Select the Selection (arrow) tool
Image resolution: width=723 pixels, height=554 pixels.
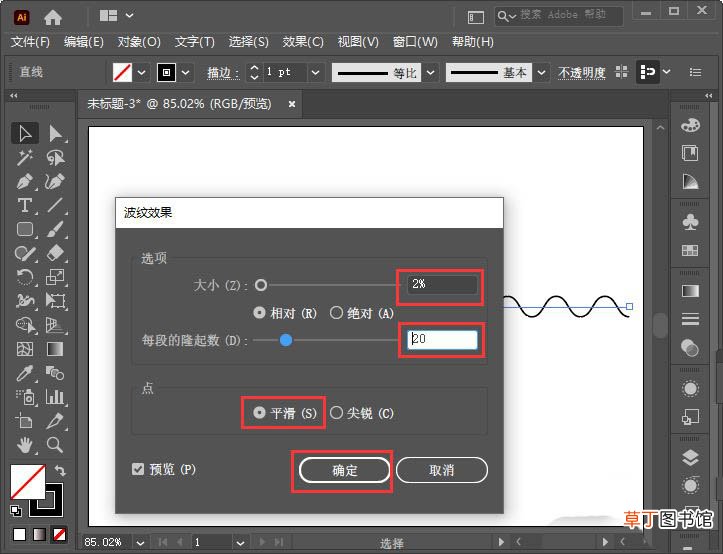tap(25, 134)
